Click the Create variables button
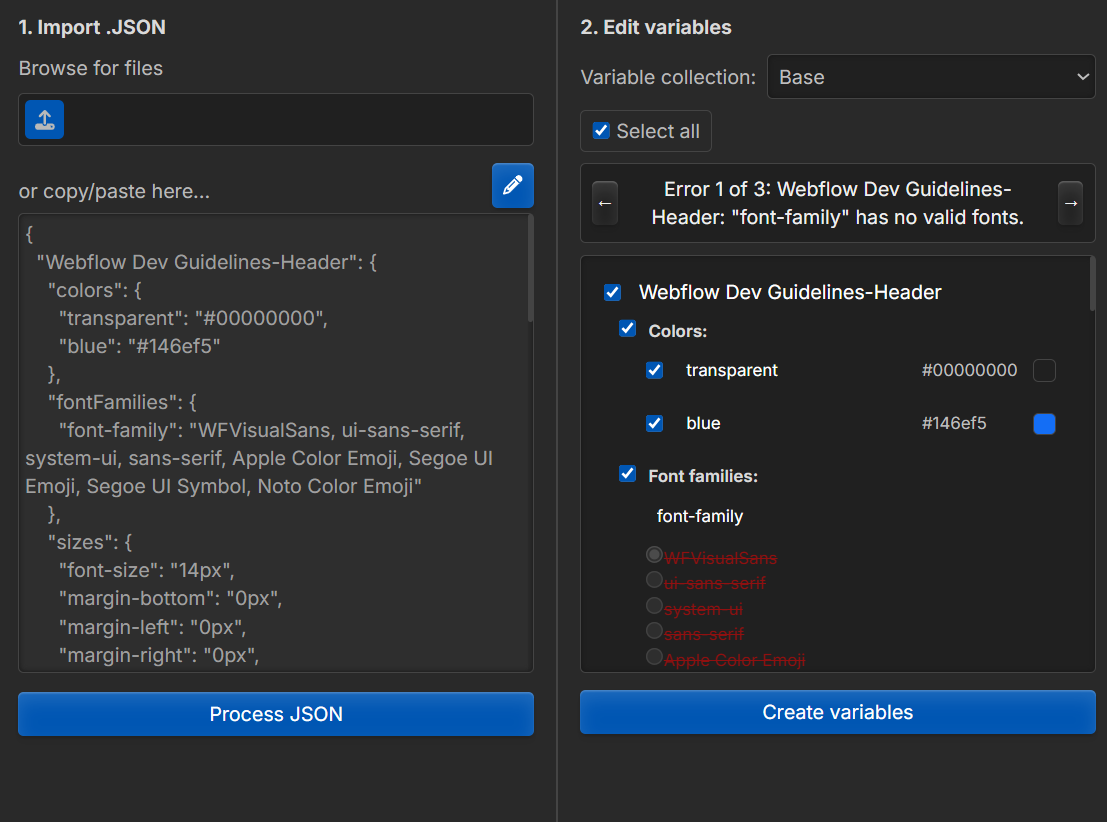The width and height of the screenshot is (1107, 822). [837, 712]
